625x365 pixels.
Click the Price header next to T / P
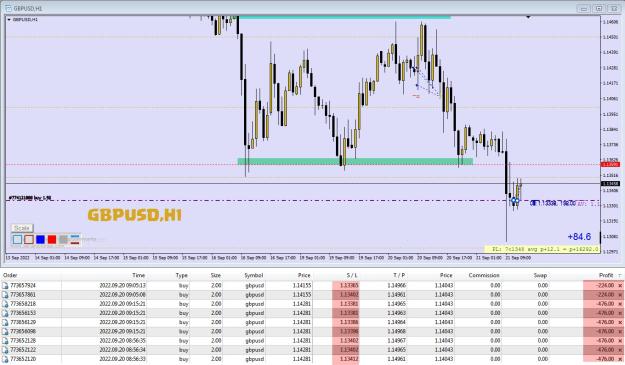pos(446,275)
